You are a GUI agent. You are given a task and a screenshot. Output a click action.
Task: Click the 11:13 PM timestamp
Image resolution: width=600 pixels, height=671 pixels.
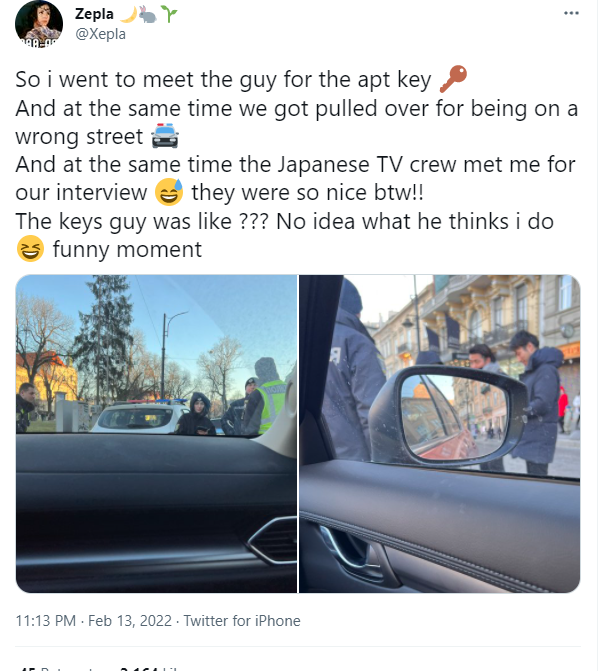pos(46,621)
